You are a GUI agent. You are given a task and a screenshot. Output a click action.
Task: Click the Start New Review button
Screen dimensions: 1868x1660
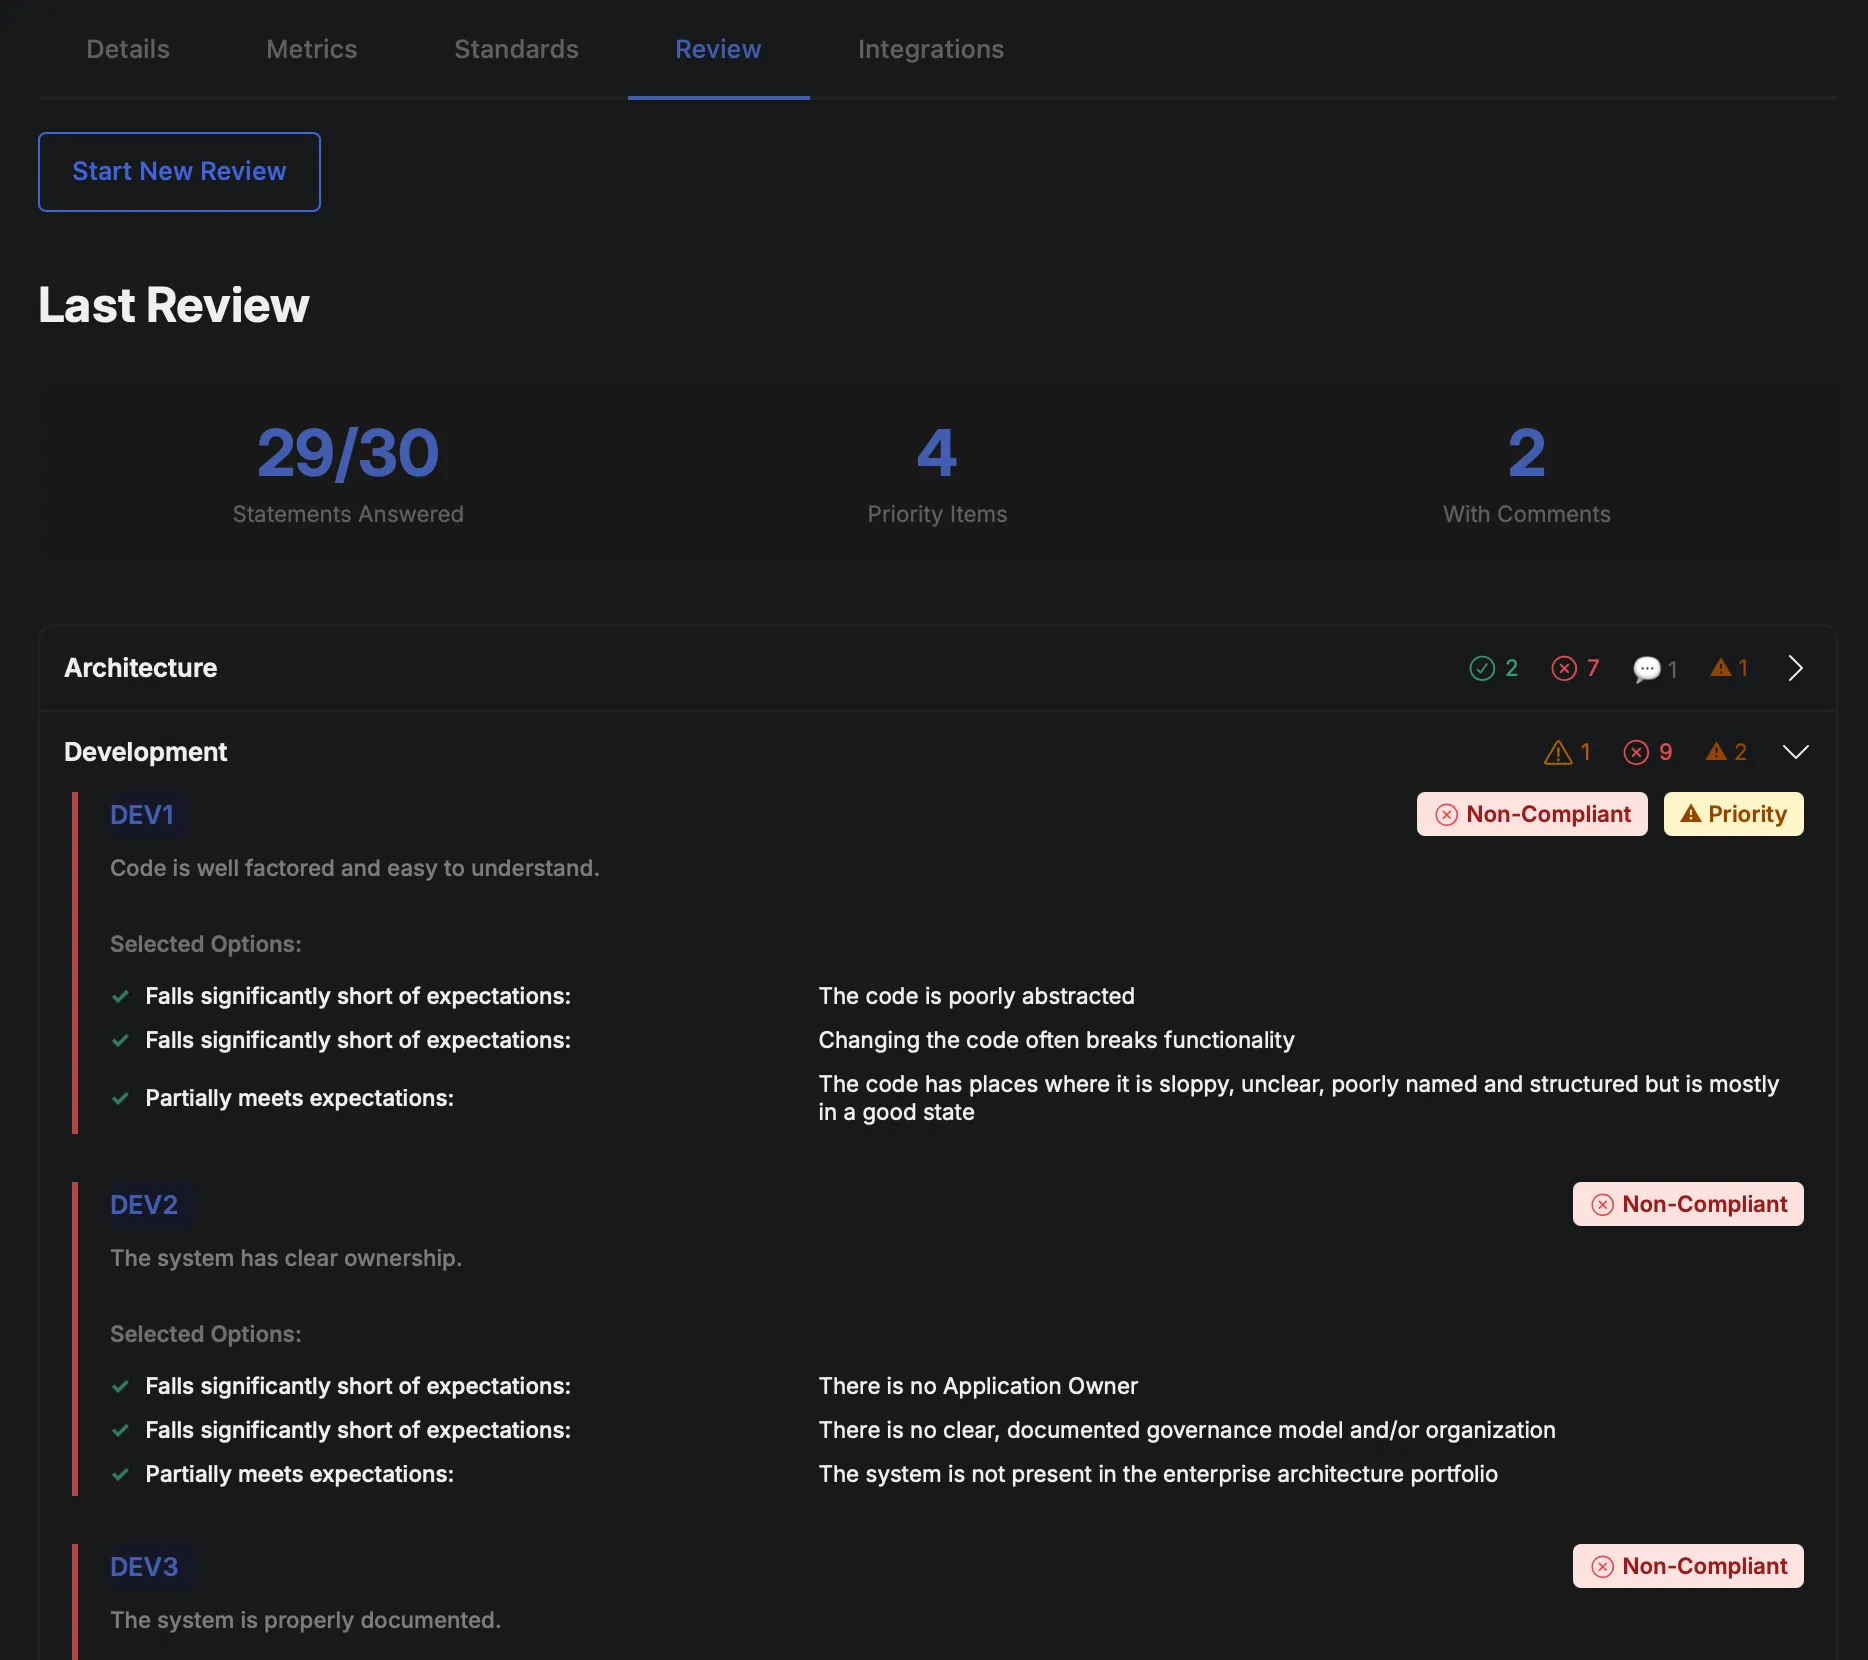(178, 171)
